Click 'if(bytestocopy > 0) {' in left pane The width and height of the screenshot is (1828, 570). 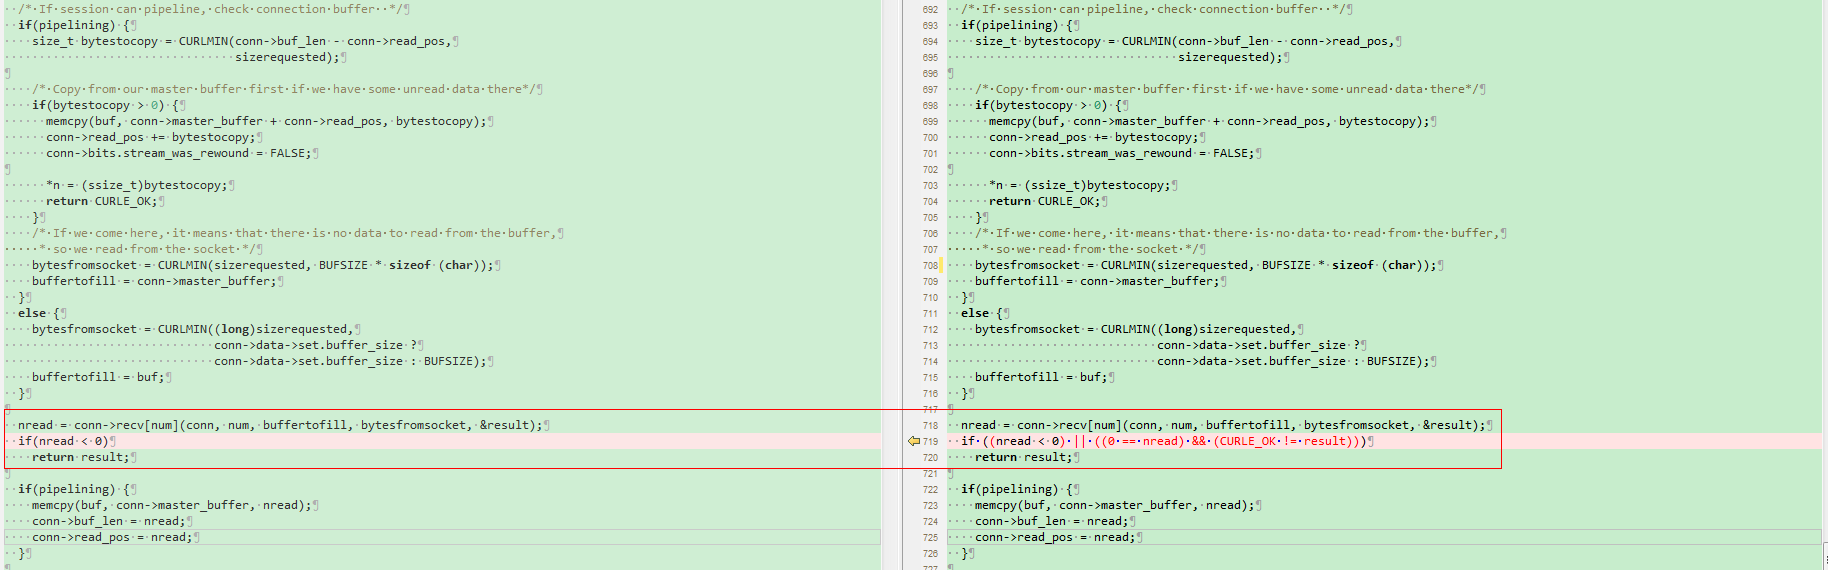tap(105, 105)
